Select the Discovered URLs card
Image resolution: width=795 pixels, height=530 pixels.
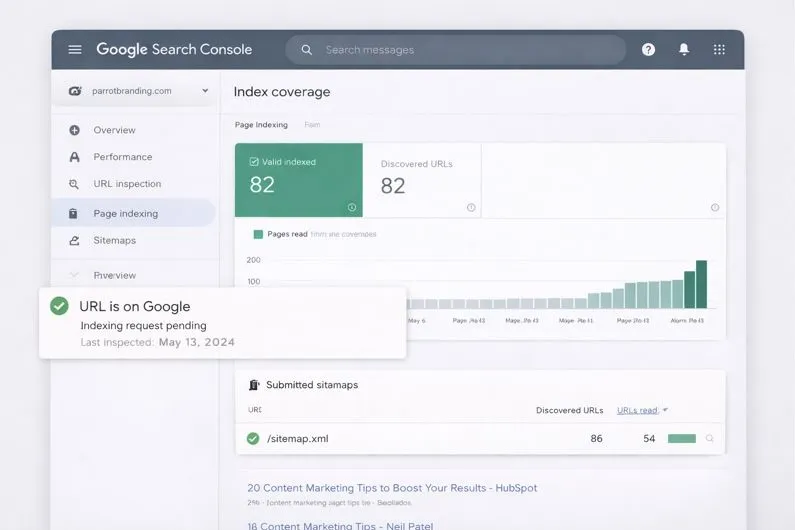(422, 180)
